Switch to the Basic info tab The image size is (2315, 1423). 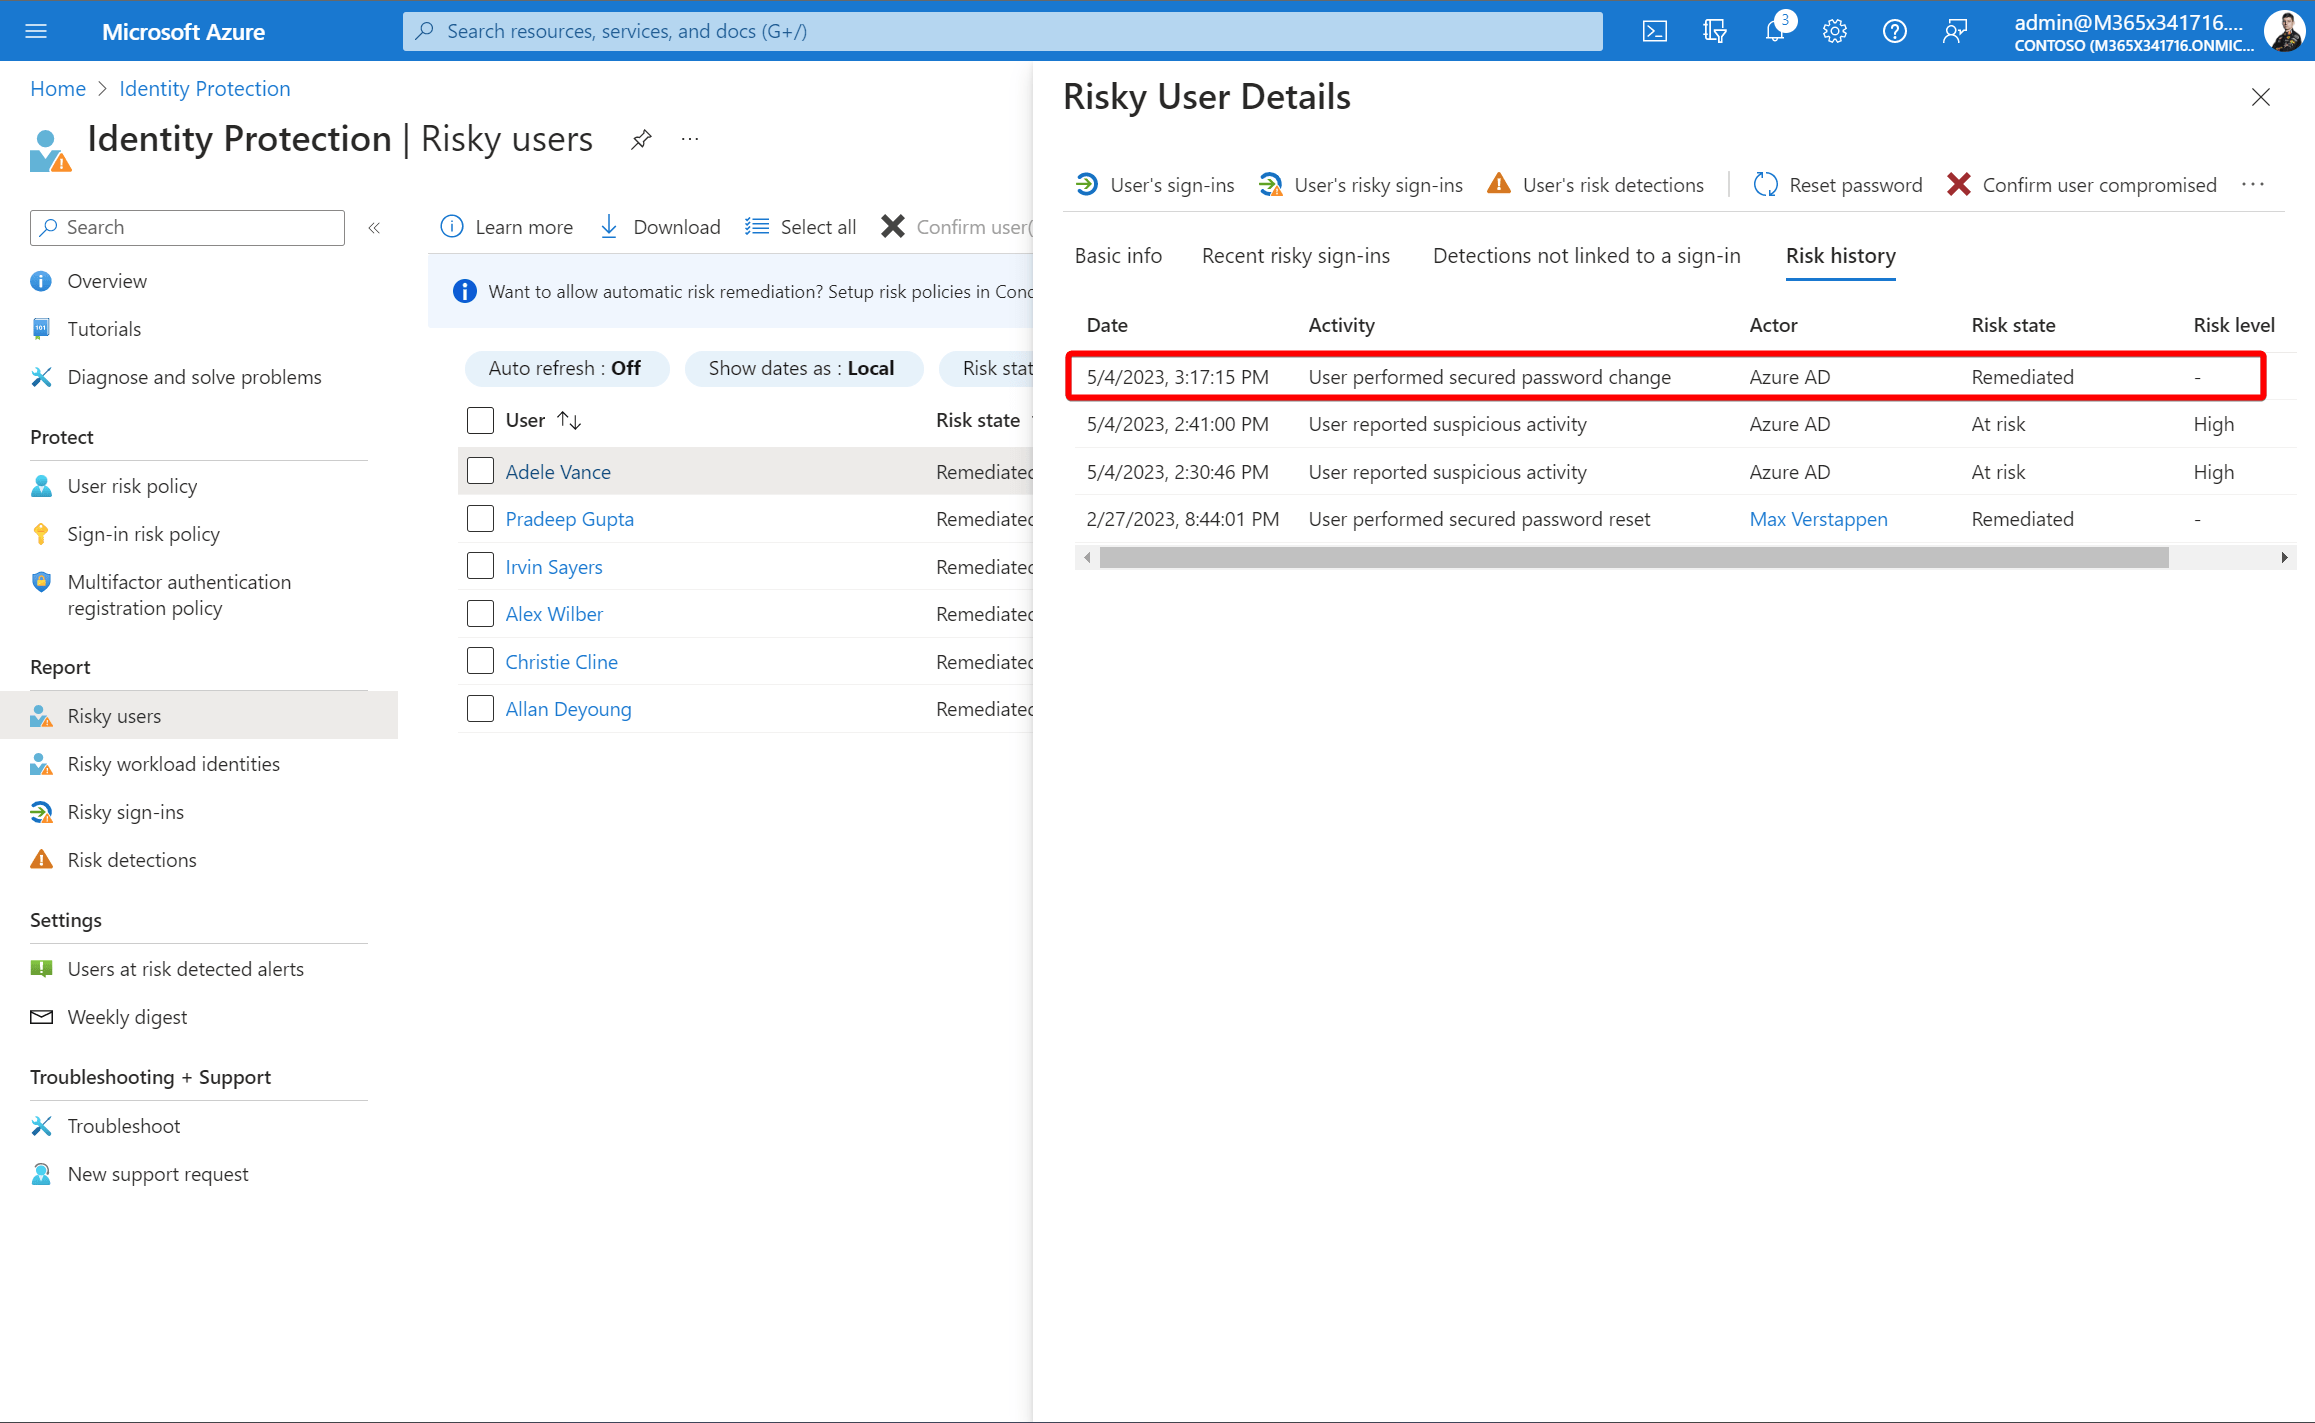pyautogui.click(x=1117, y=256)
